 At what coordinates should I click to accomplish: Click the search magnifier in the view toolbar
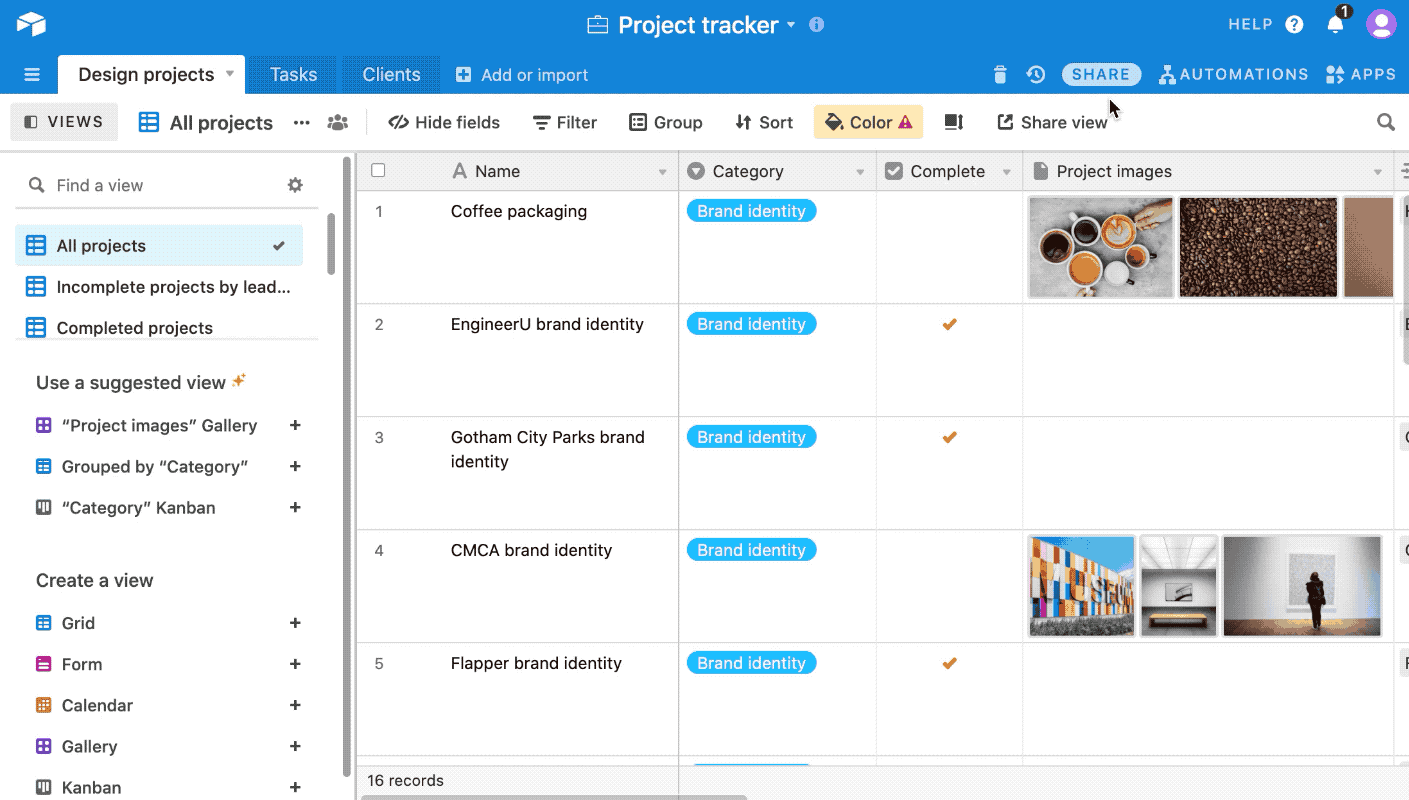click(1385, 121)
